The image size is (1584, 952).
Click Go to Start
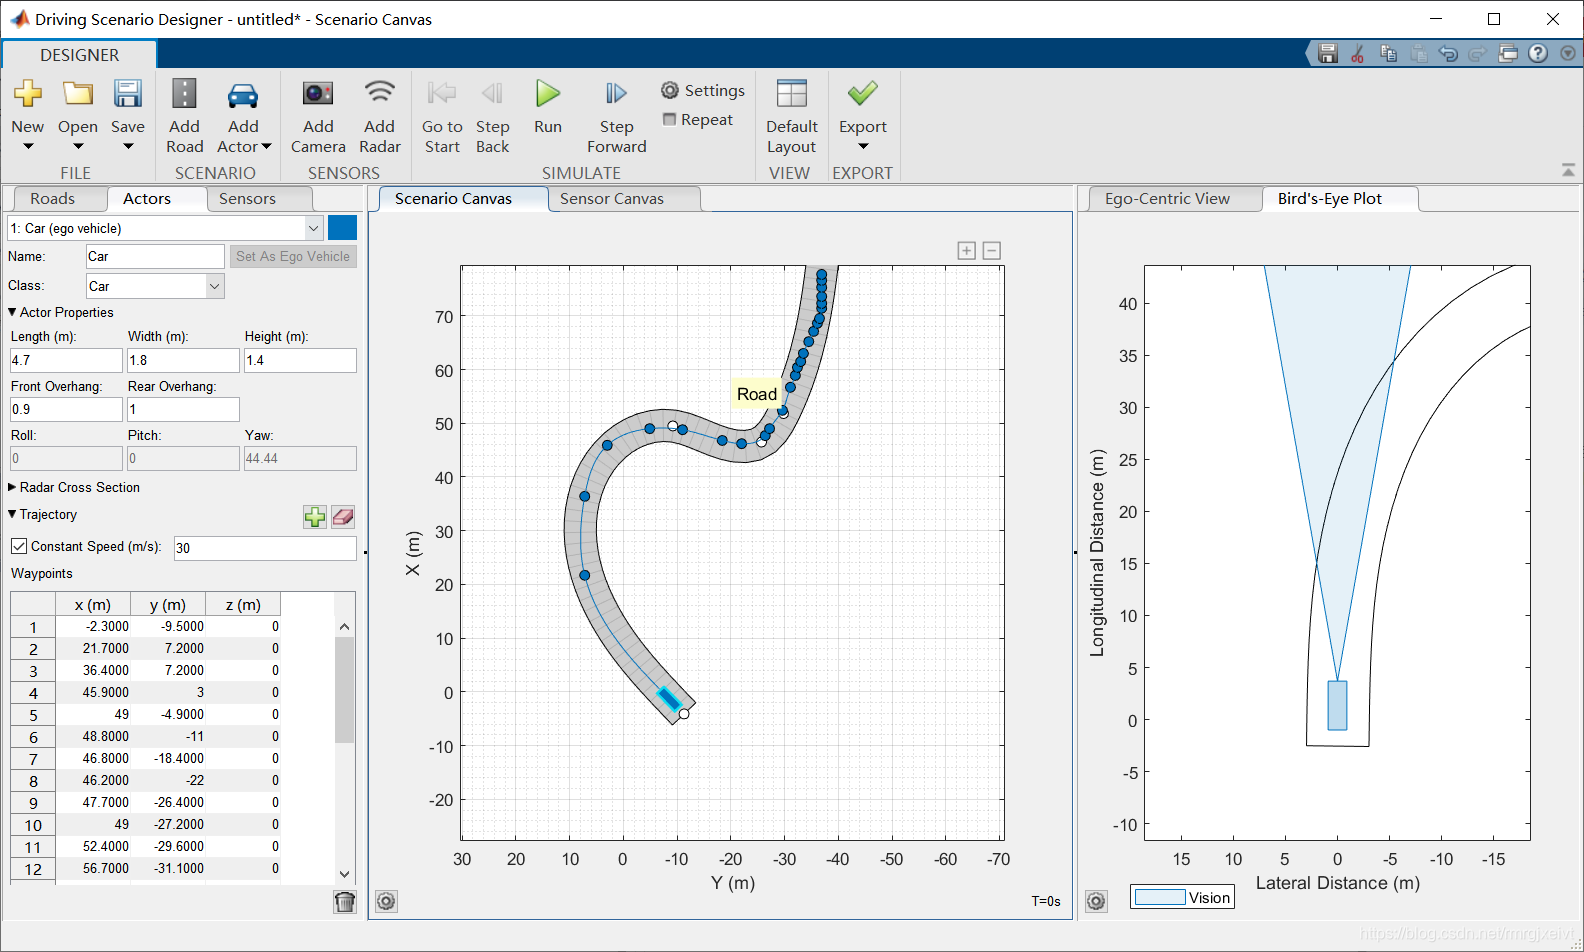pyautogui.click(x=442, y=116)
